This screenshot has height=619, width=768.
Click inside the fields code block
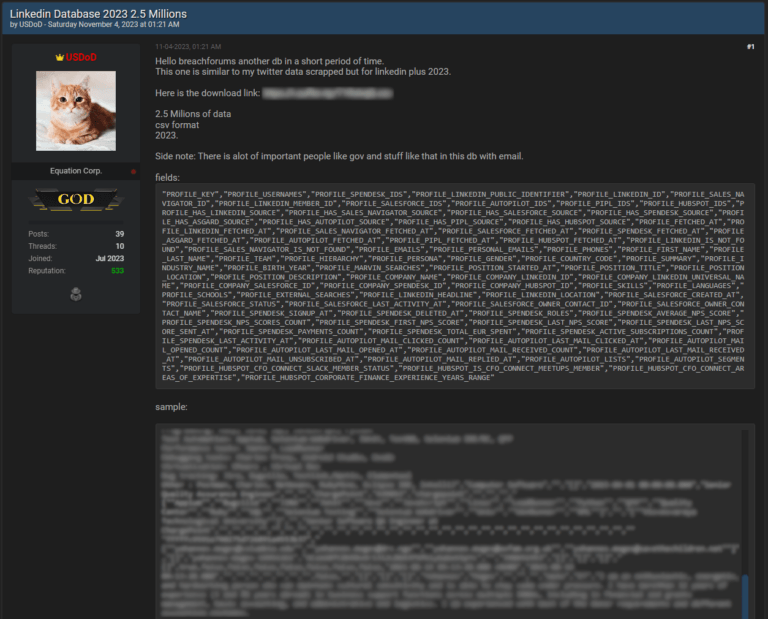pos(455,286)
